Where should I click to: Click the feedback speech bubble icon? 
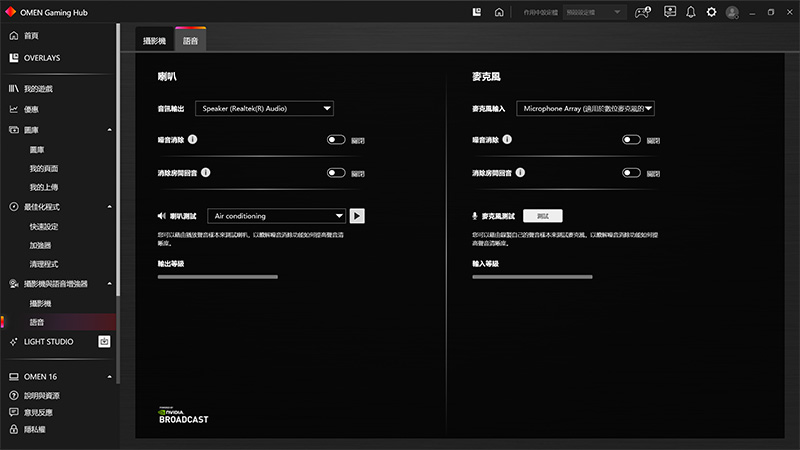[x=14, y=412]
